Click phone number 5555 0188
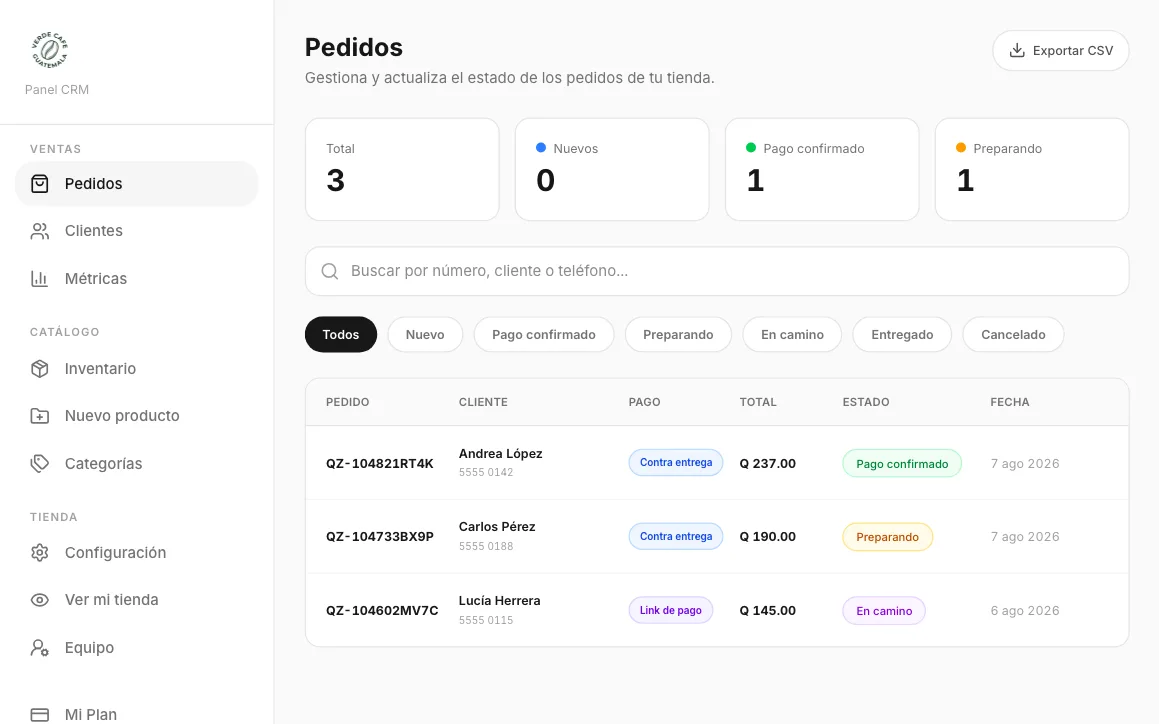The height and width of the screenshot is (724, 1159). [486, 547]
